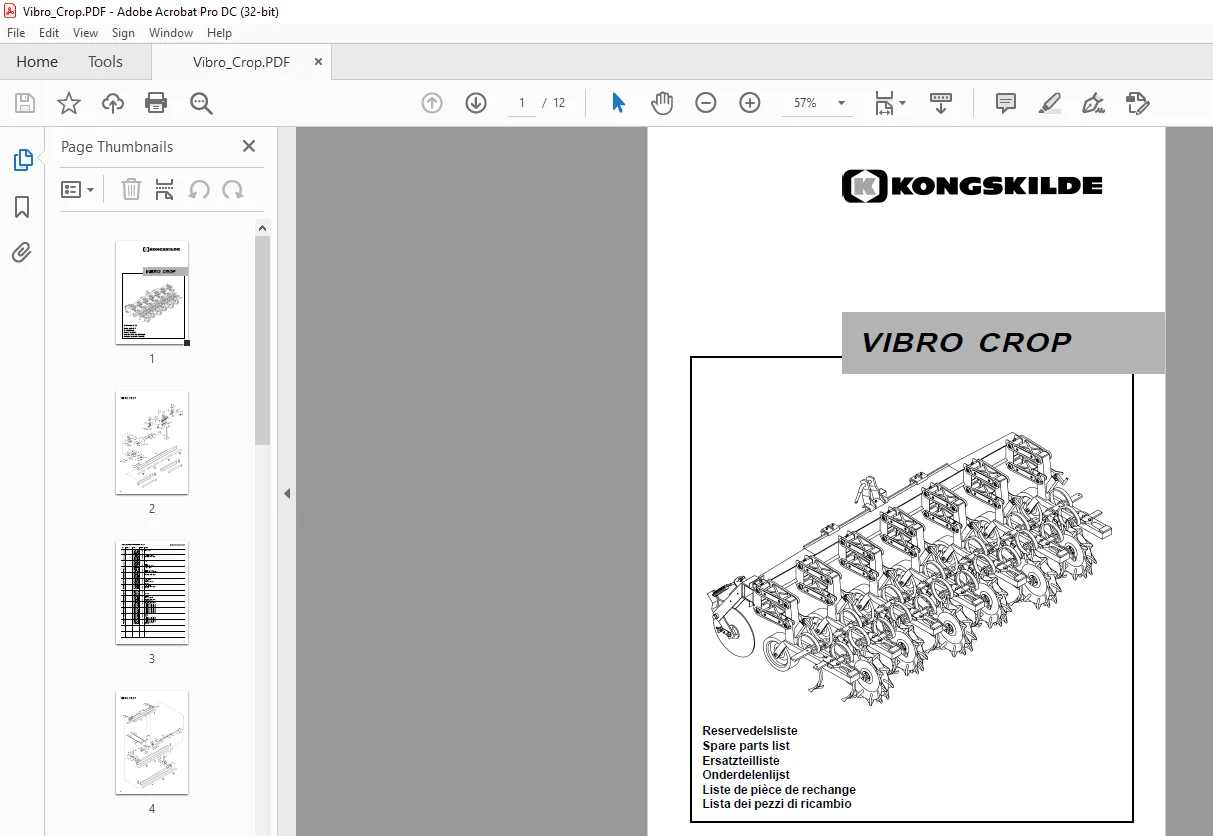The width and height of the screenshot is (1213, 836).
Task: Switch to the Tools tab
Action: [x=105, y=61]
